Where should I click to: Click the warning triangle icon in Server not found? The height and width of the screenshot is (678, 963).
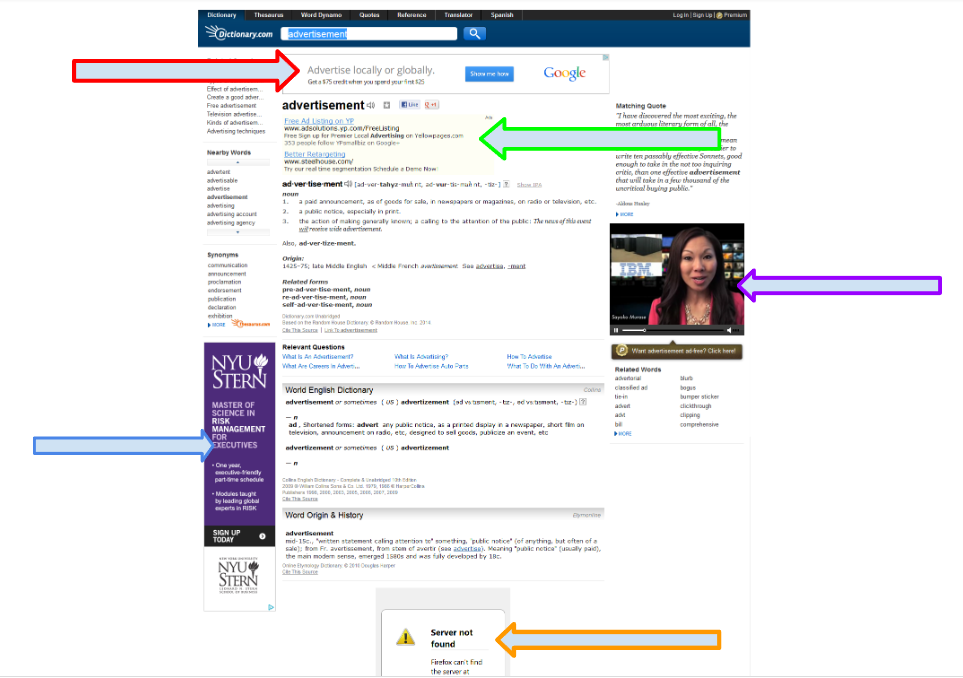click(x=405, y=637)
